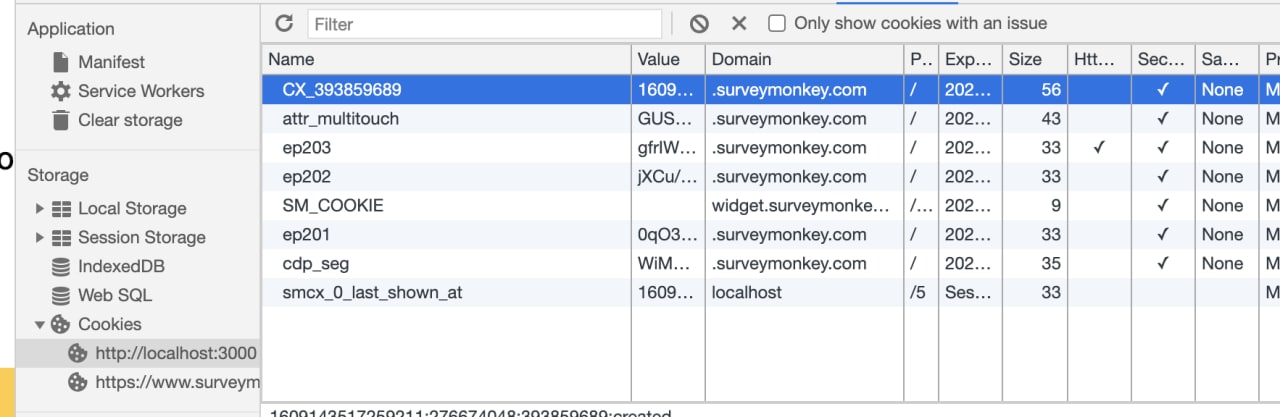The height and width of the screenshot is (417, 1280).
Task: Click the IndexedDB database icon
Action: 62,267
